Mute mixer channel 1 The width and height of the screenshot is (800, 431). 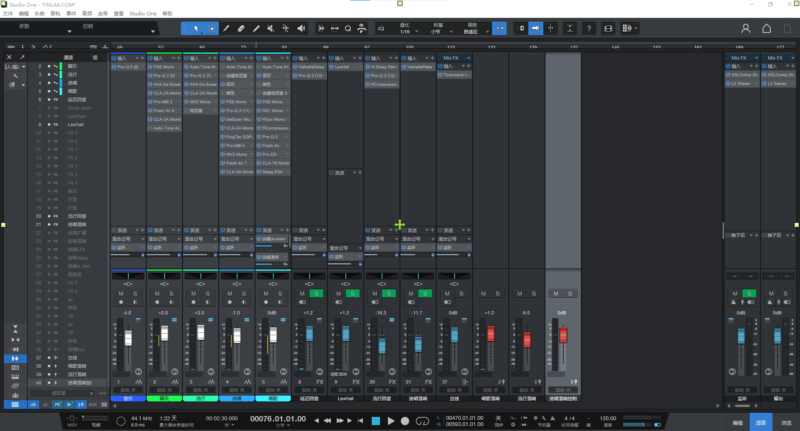121,293
